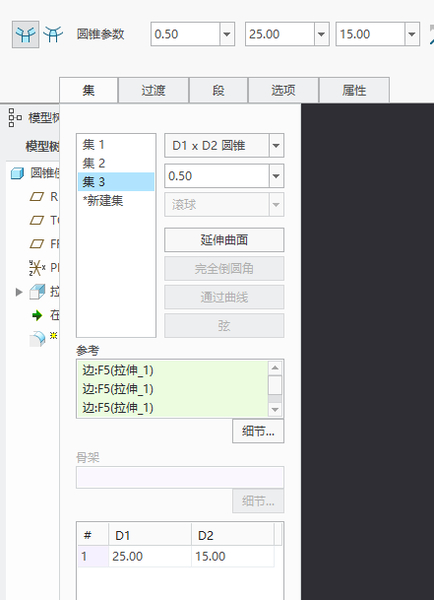Click 细节... button under 参考 list
The image size is (434, 600).
tap(258, 431)
